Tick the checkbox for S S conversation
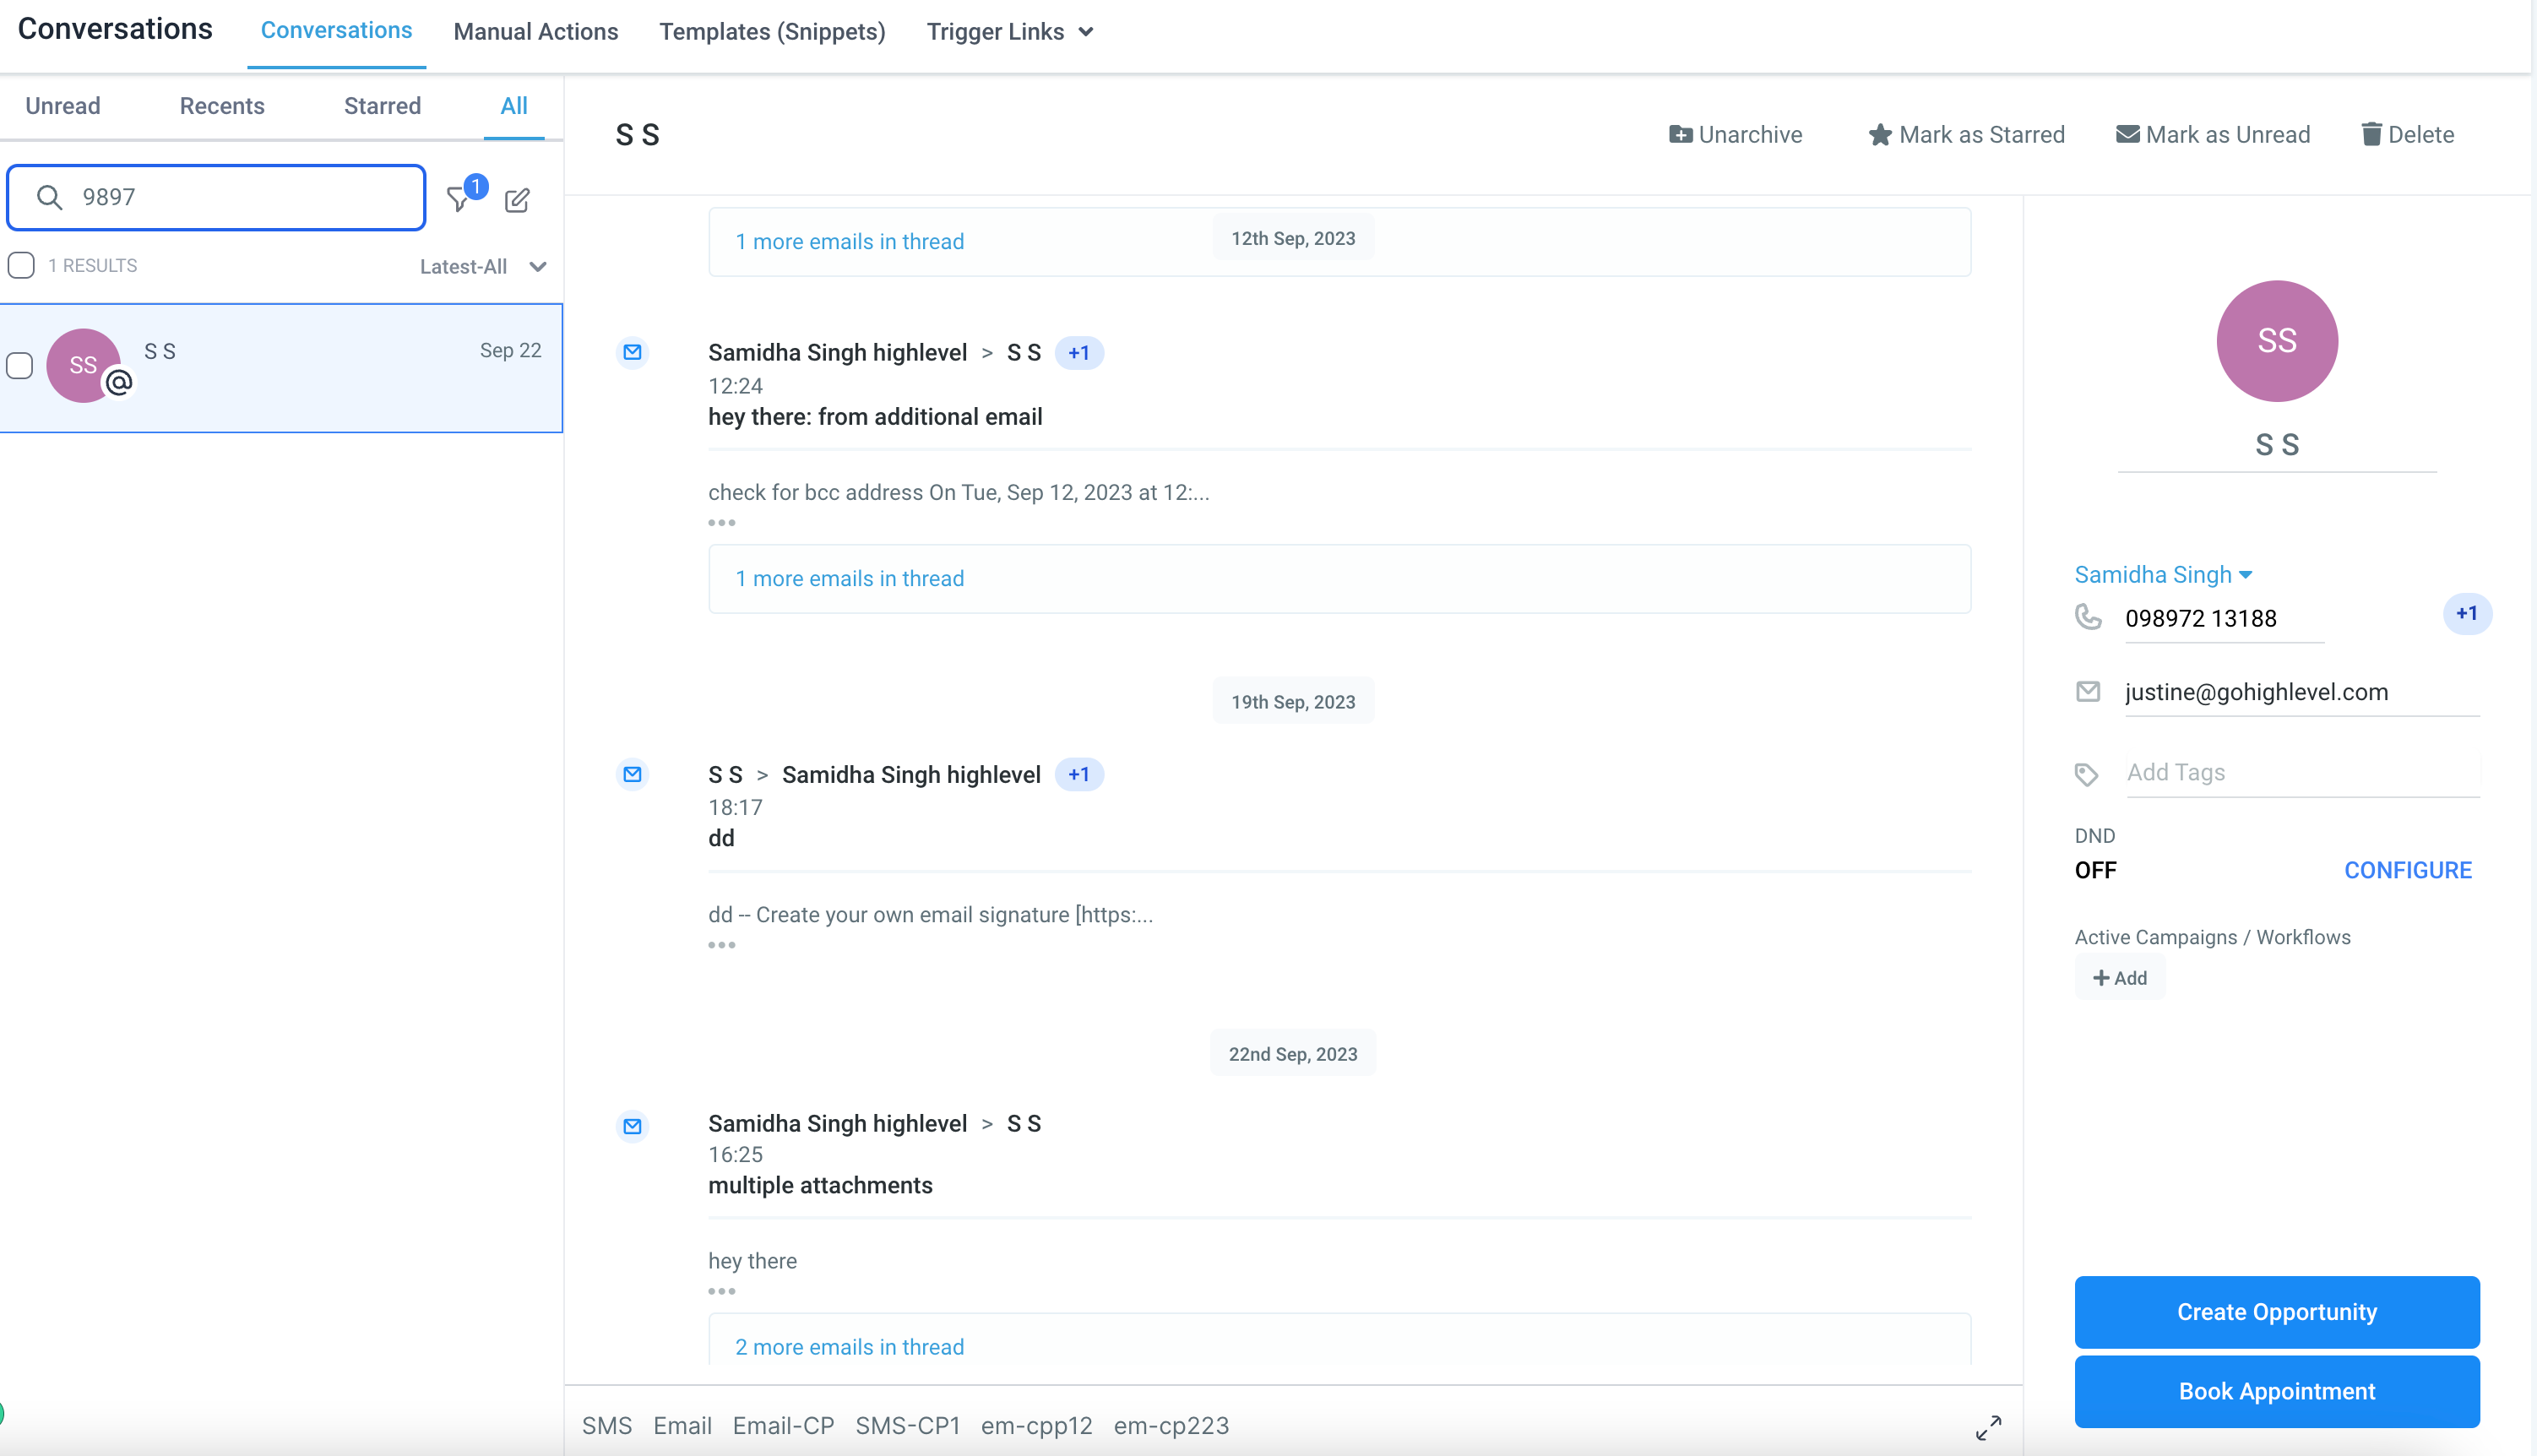Image resolution: width=2537 pixels, height=1456 pixels. click(x=20, y=366)
